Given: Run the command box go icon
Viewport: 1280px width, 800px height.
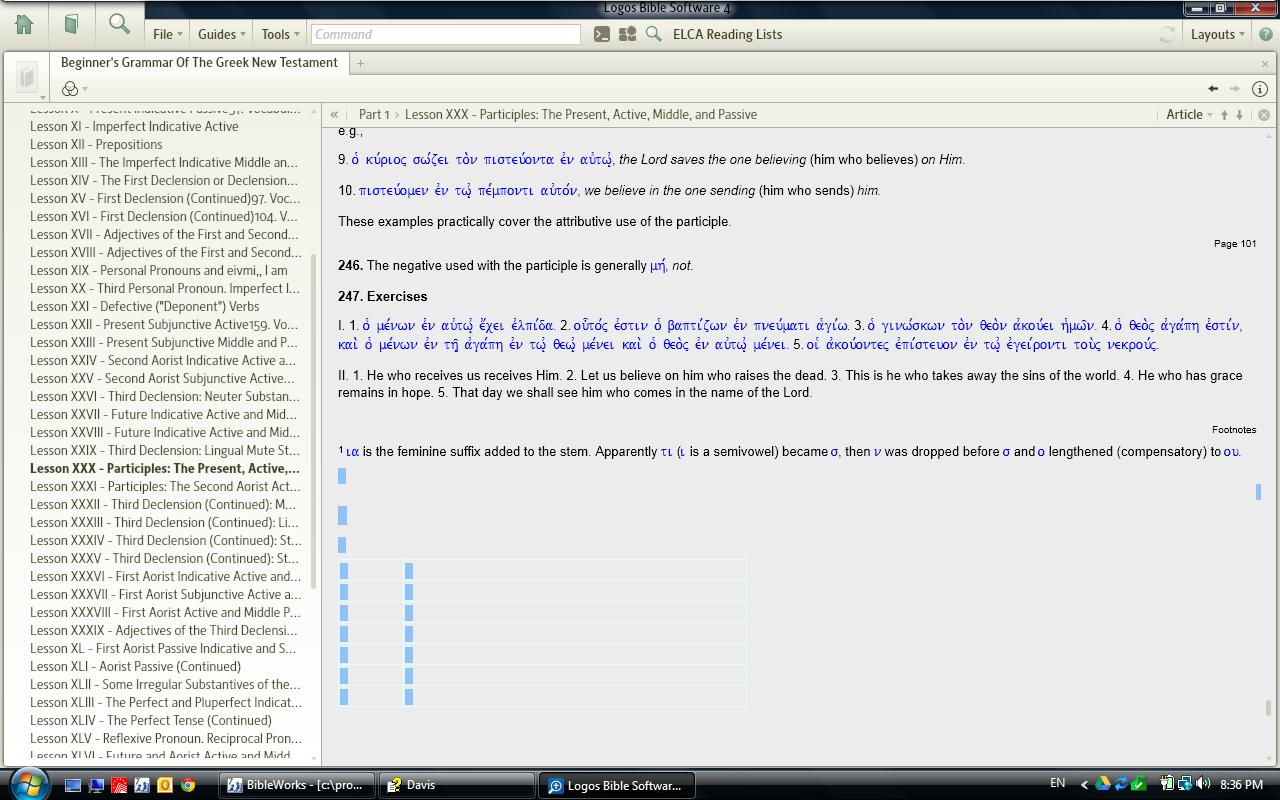Looking at the screenshot, I should click(601, 34).
